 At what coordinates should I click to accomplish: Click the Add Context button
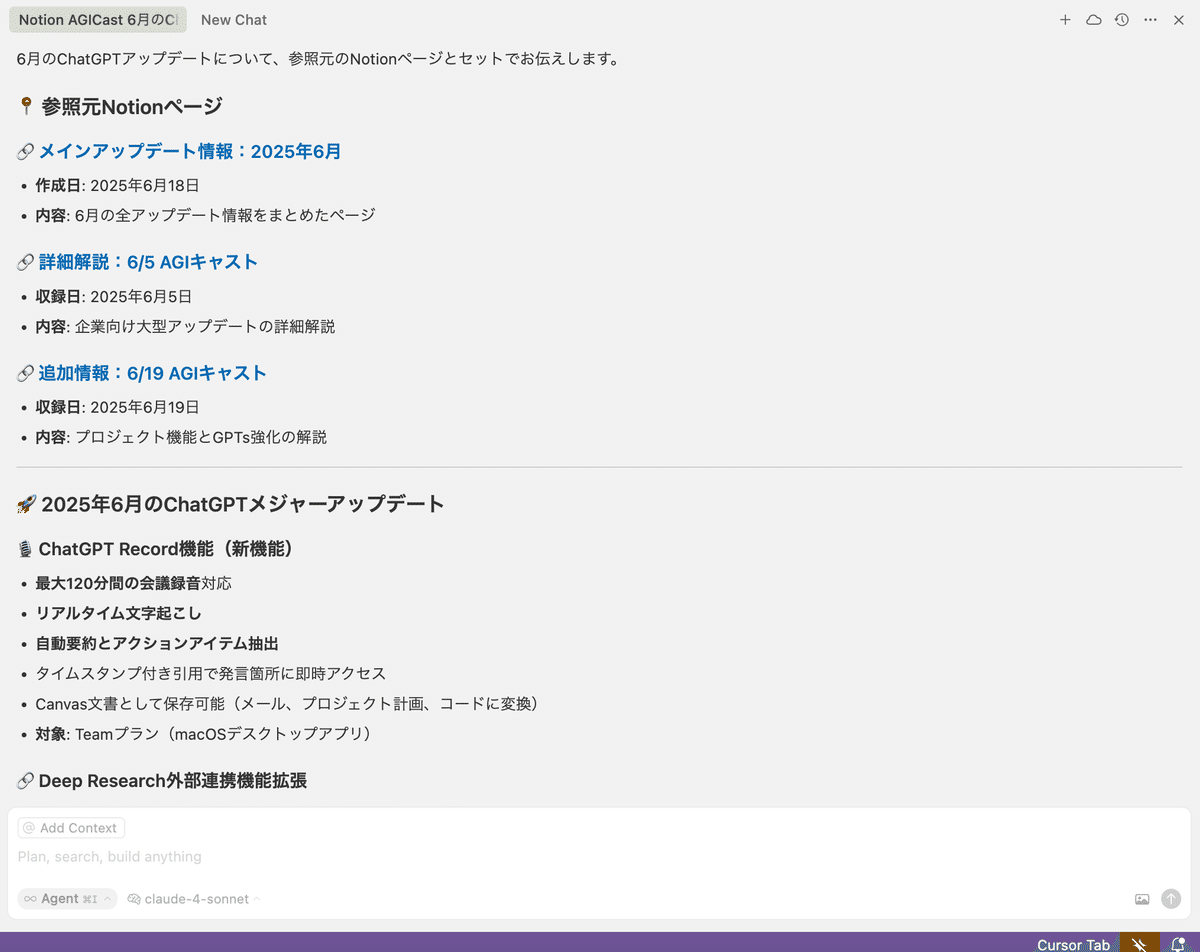pos(72,828)
